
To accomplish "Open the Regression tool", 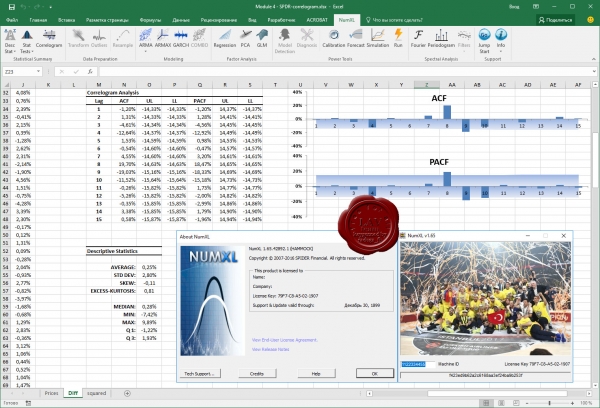I will 225,39.
